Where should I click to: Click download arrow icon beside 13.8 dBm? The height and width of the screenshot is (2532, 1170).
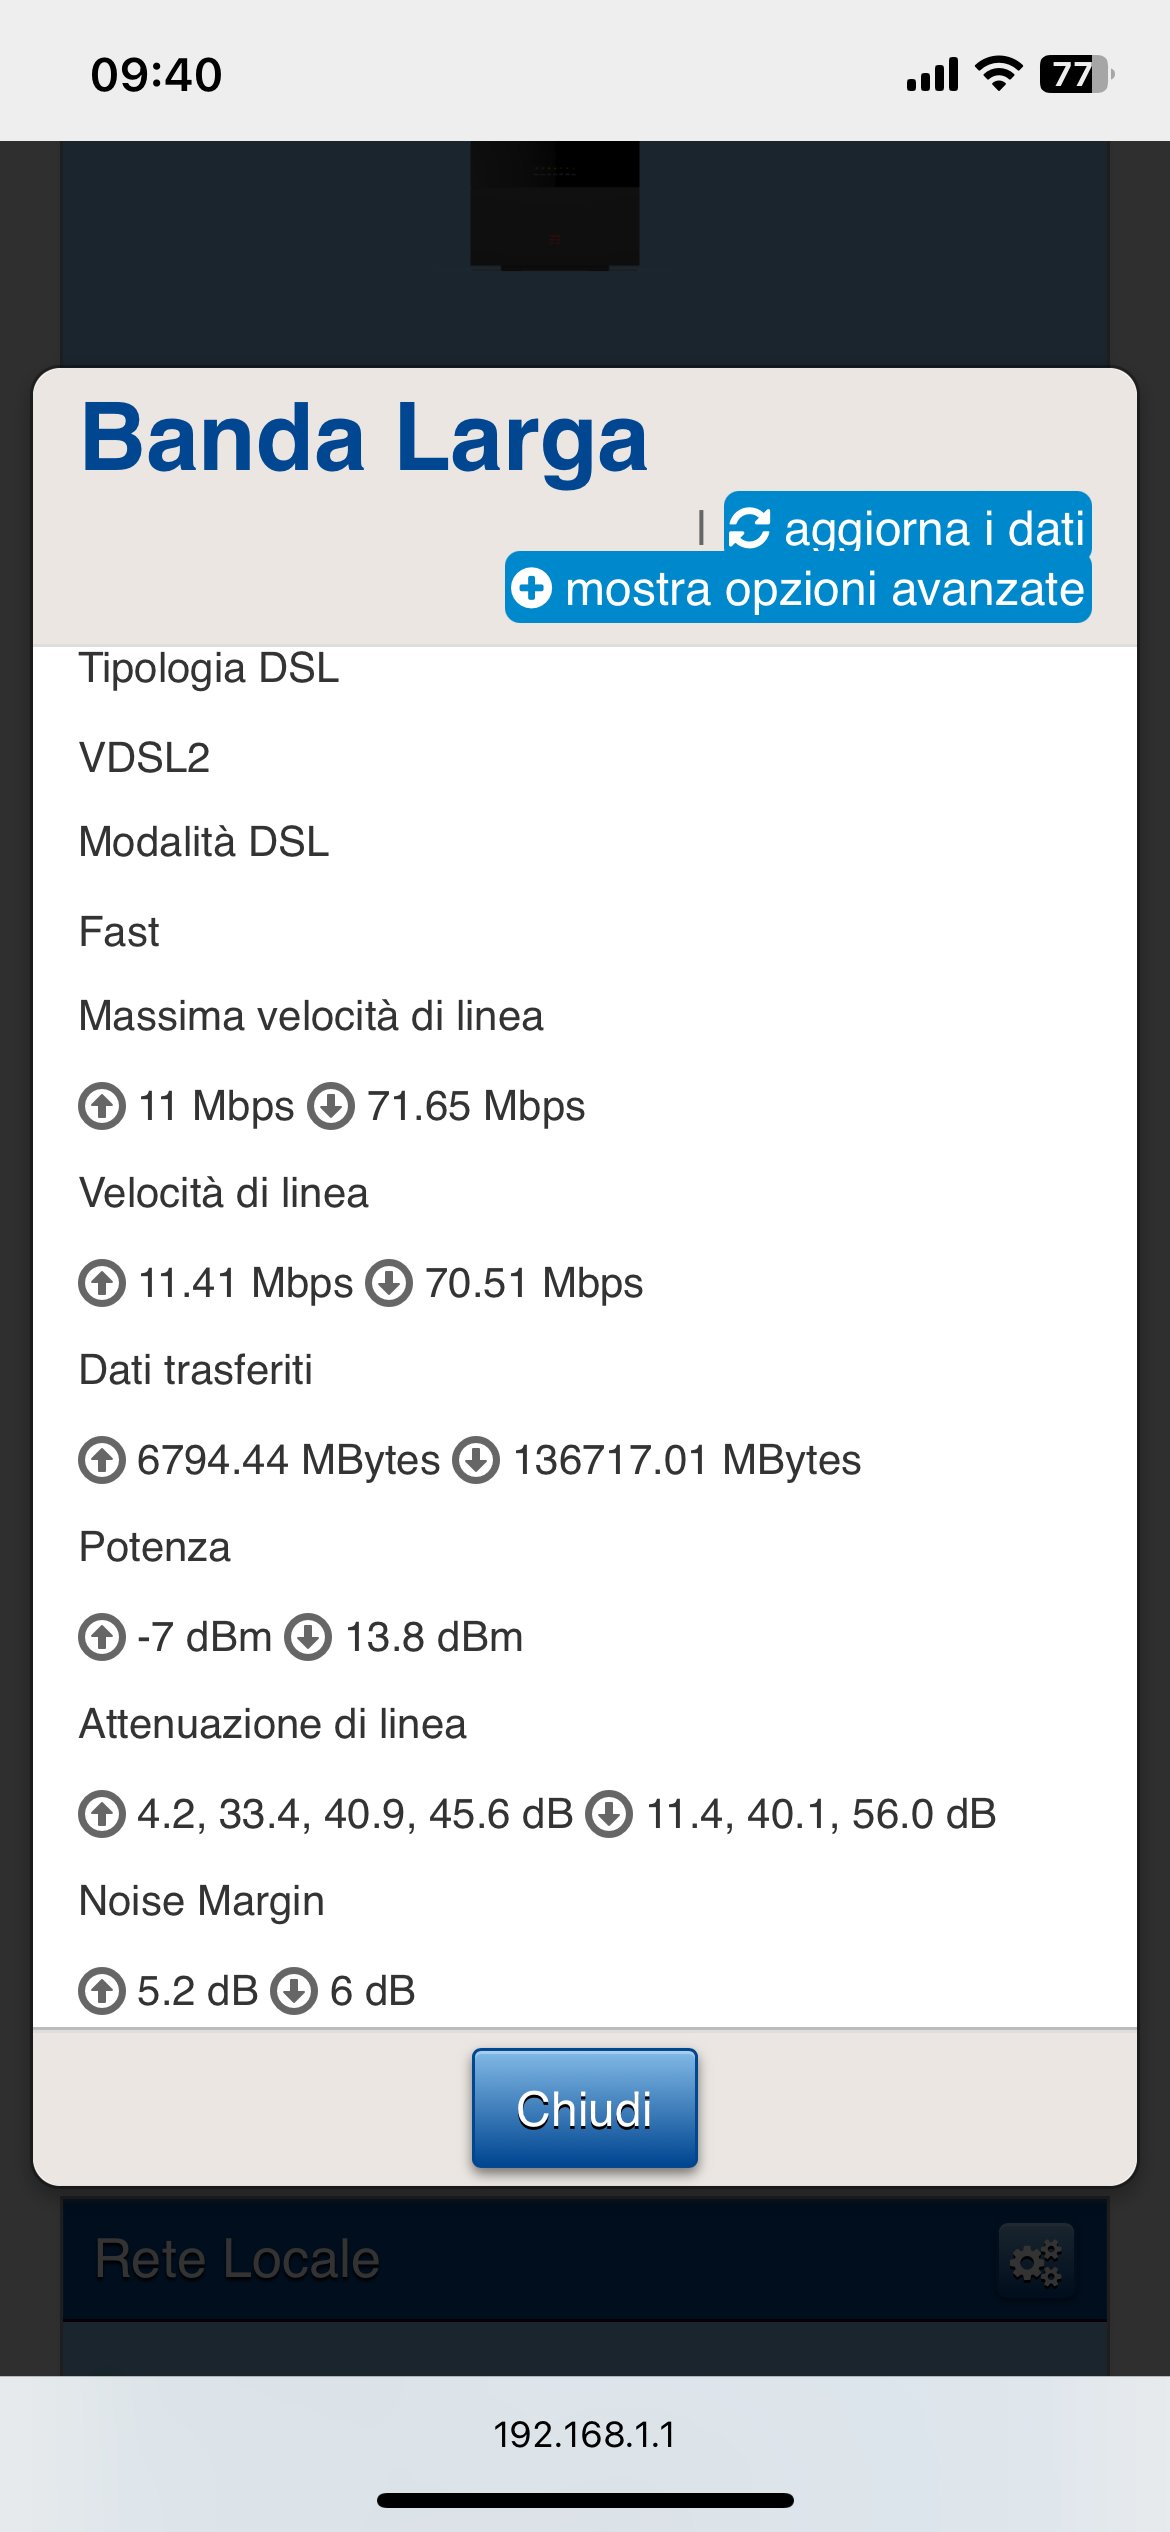[308, 1637]
